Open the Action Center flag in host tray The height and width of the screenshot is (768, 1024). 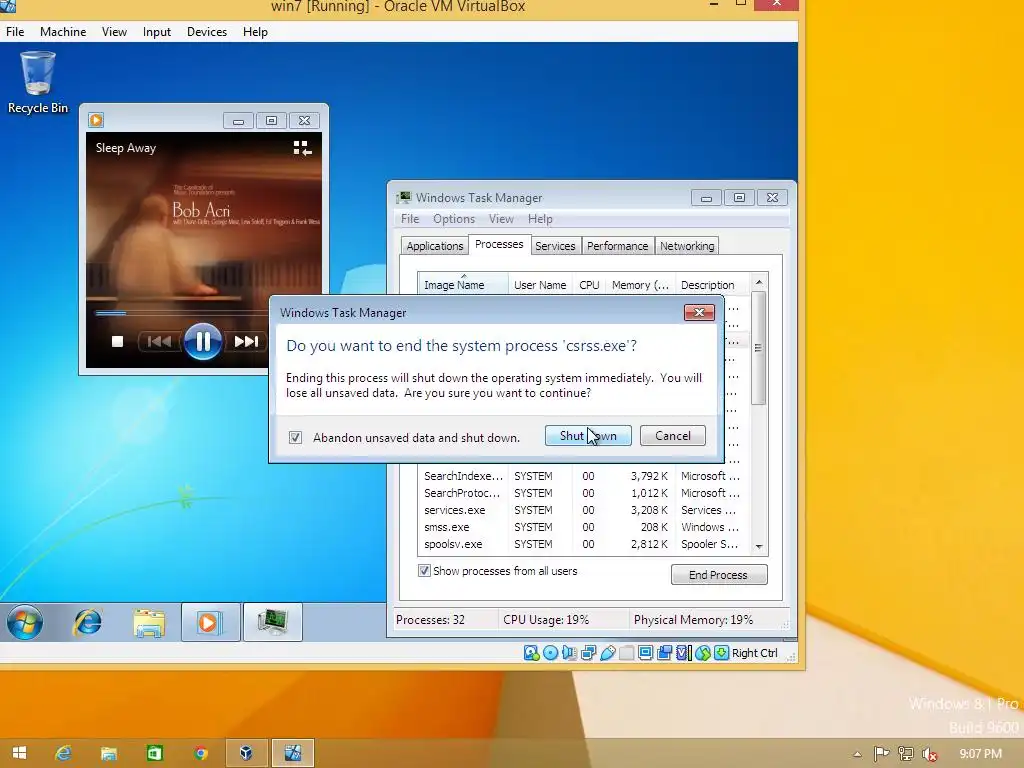click(x=881, y=754)
